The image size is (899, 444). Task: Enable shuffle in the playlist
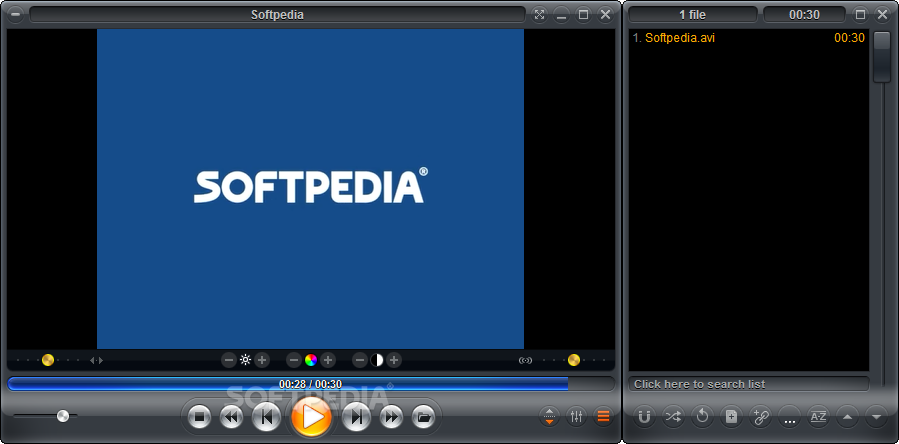[673, 417]
